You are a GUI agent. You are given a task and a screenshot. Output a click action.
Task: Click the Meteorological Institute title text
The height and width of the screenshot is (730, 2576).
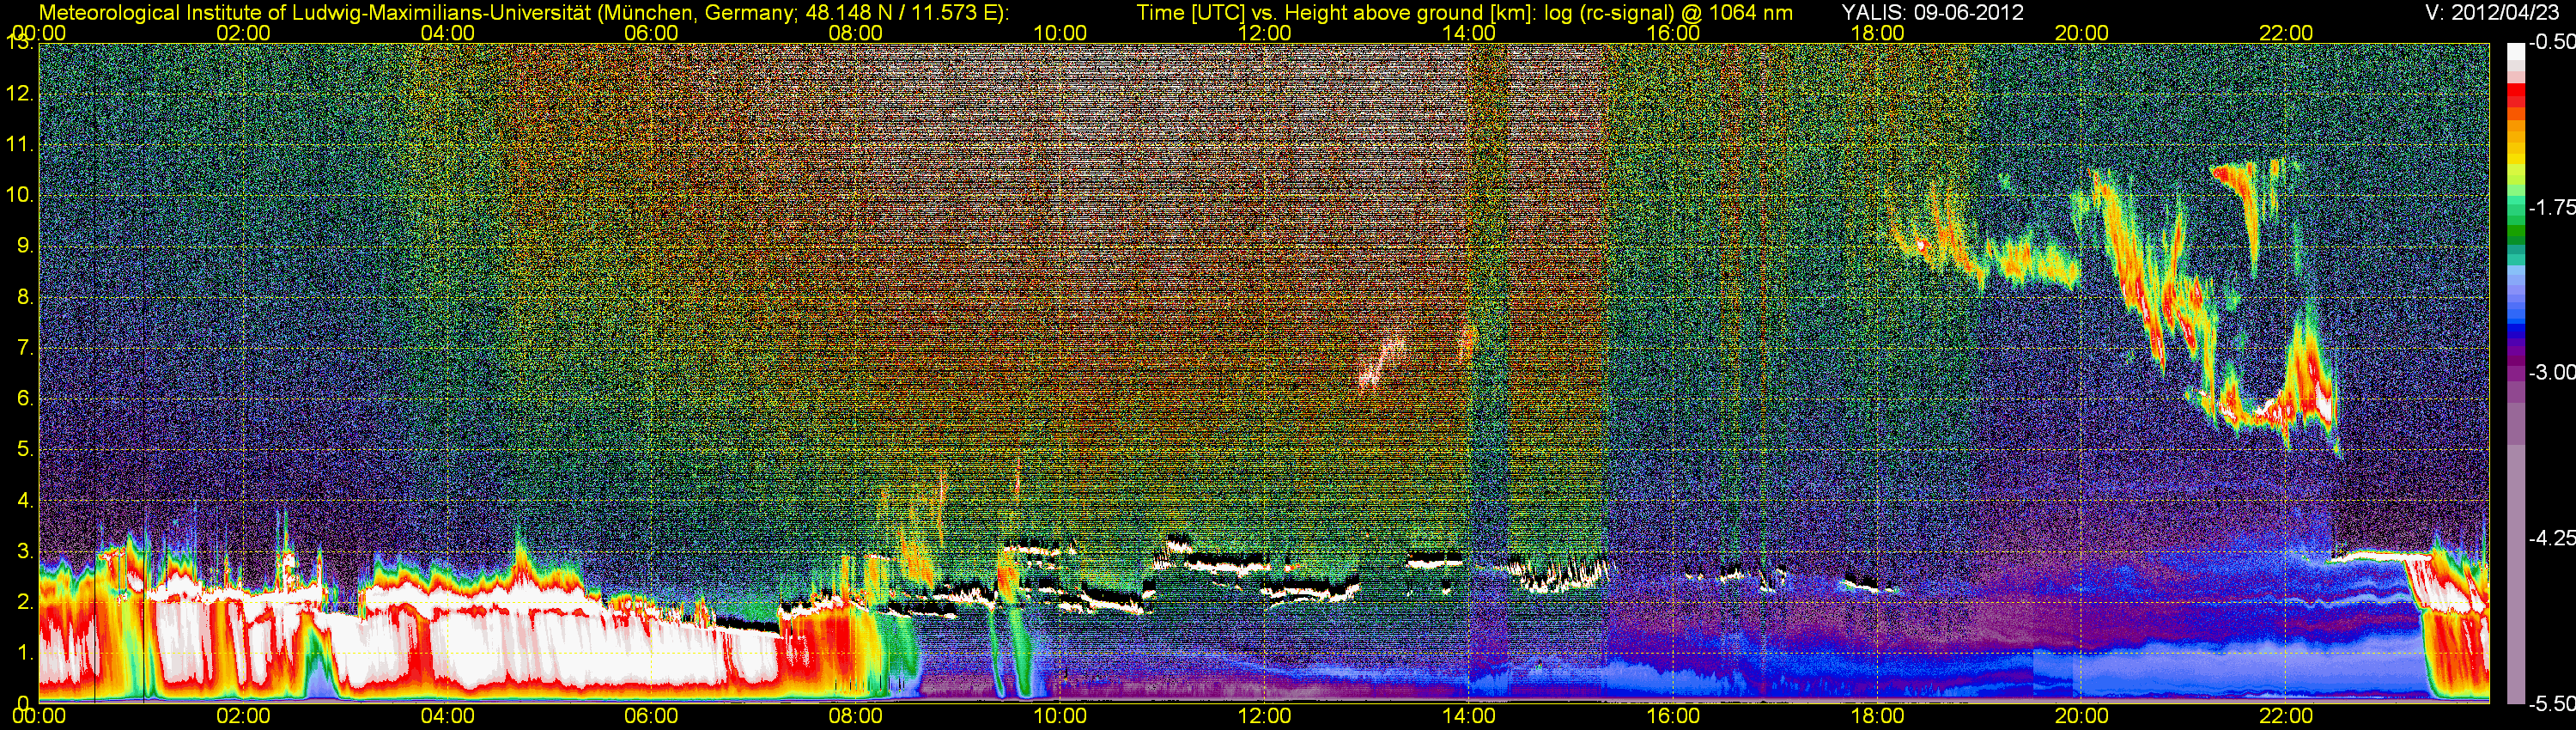click(524, 13)
